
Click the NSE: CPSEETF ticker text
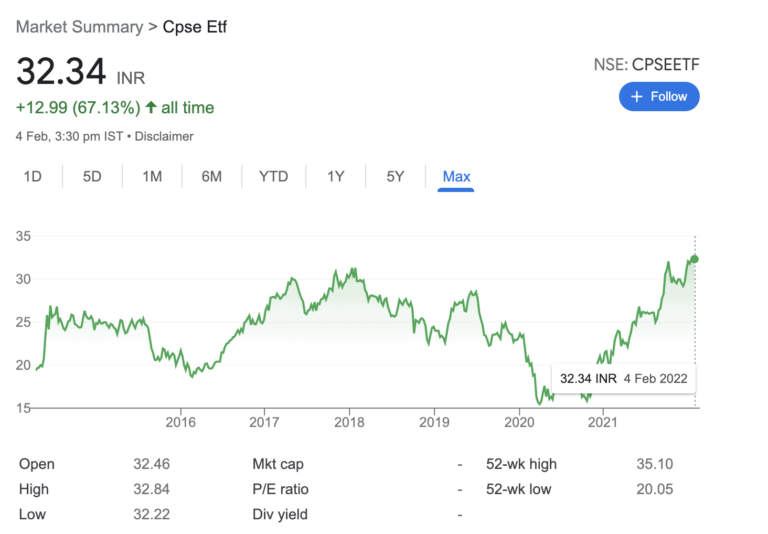(x=647, y=65)
